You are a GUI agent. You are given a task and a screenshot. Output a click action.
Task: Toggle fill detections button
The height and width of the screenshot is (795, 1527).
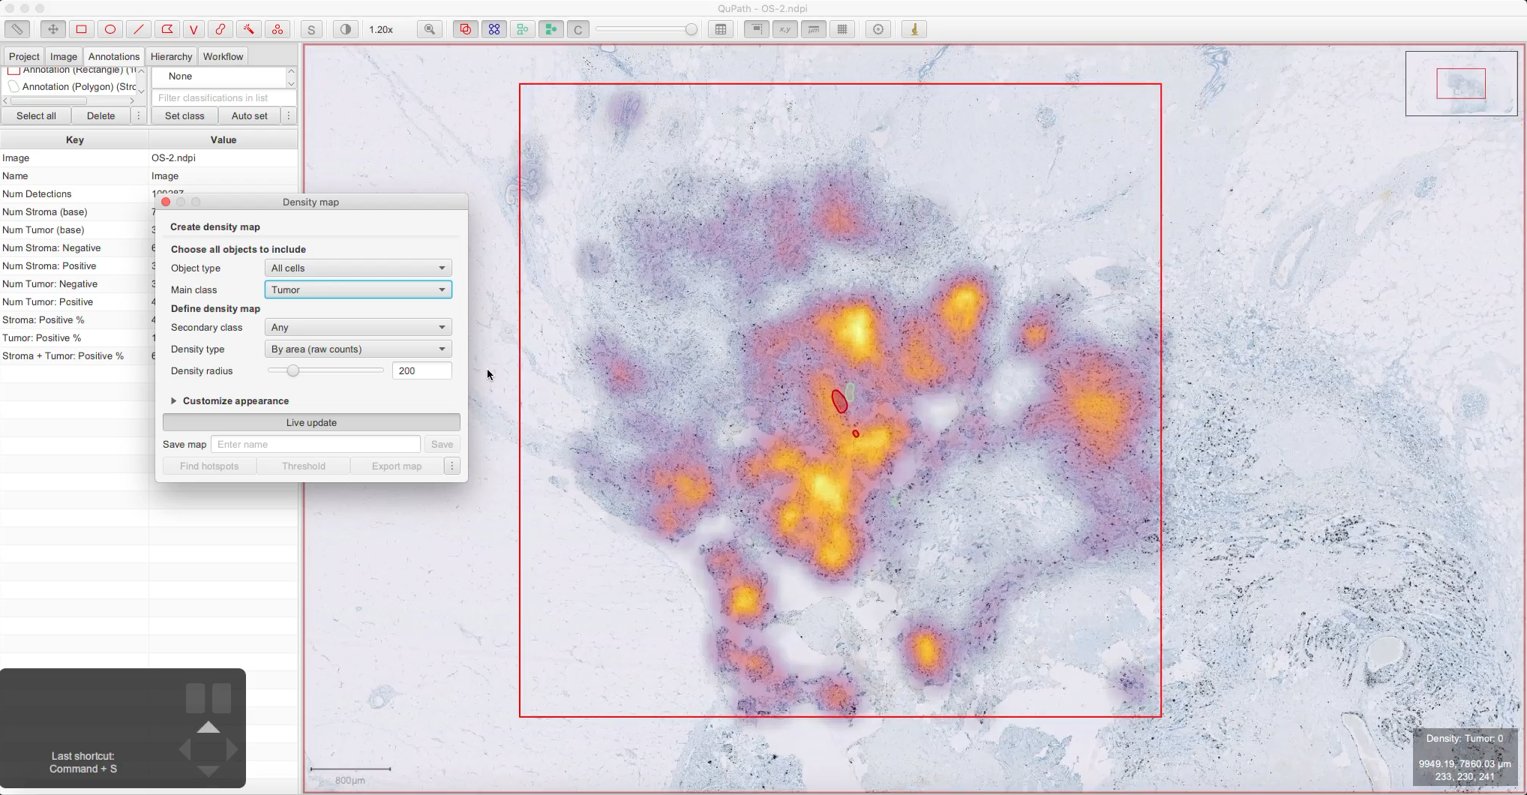(550, 29)
